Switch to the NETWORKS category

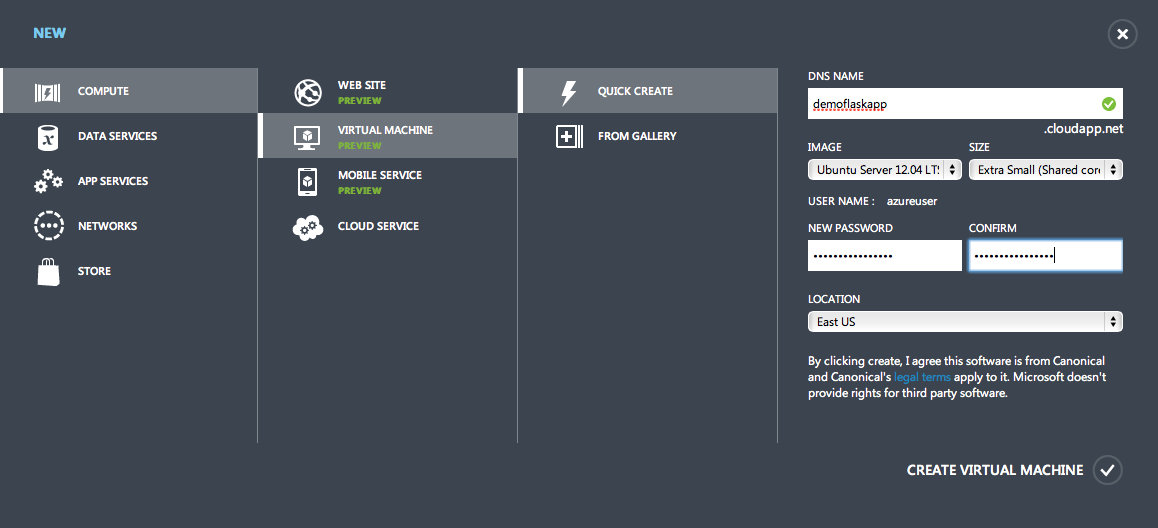tap(107, 226)
